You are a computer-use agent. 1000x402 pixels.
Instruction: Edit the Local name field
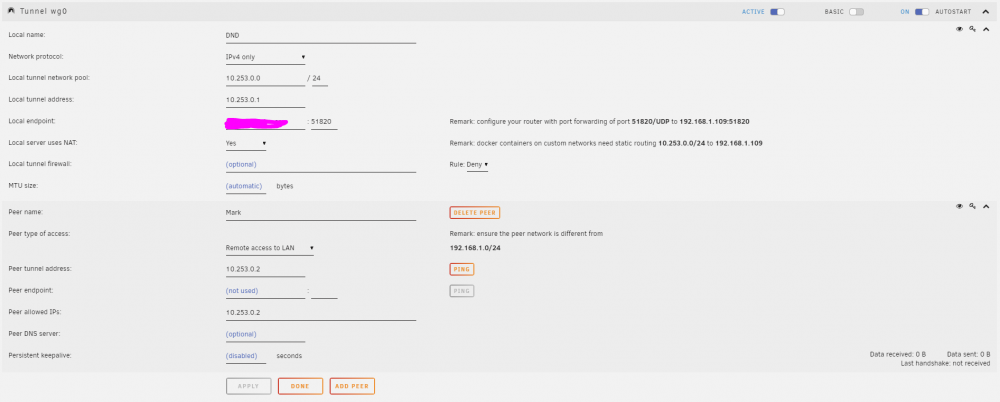(321, 36)
